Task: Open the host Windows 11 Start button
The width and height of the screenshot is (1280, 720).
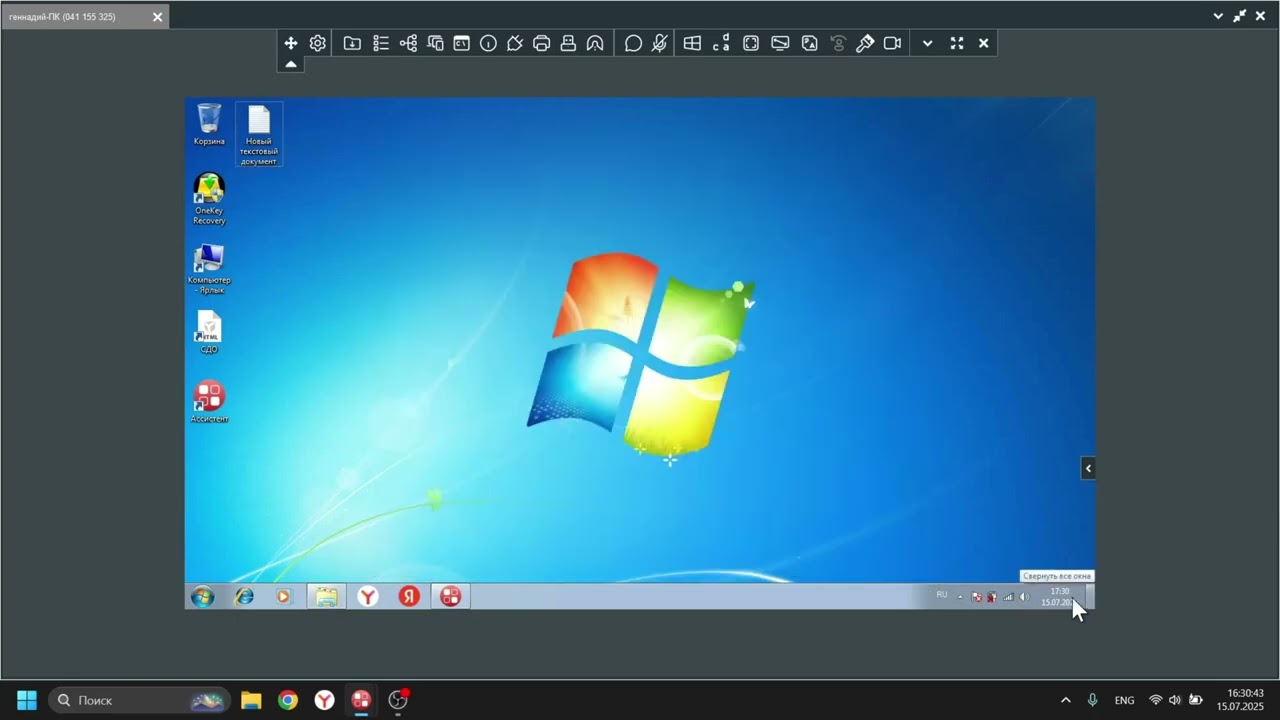Action: point(27,700)
